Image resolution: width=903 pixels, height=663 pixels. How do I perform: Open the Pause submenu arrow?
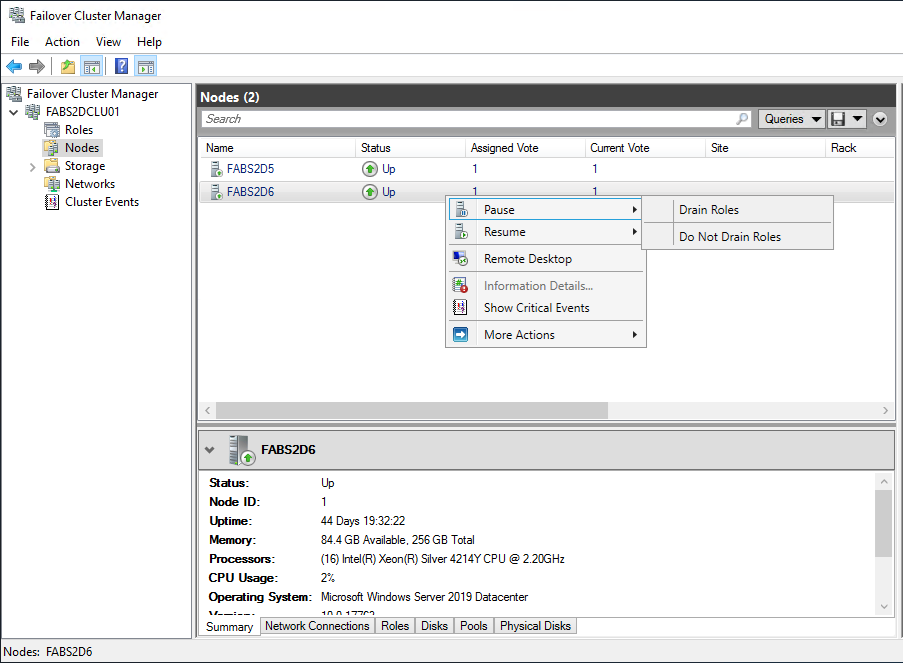[635, 210]
